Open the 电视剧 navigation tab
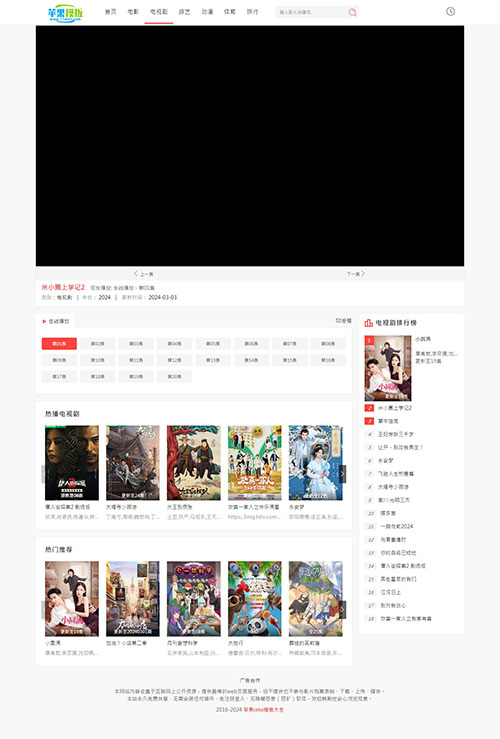 pos(159,12)
